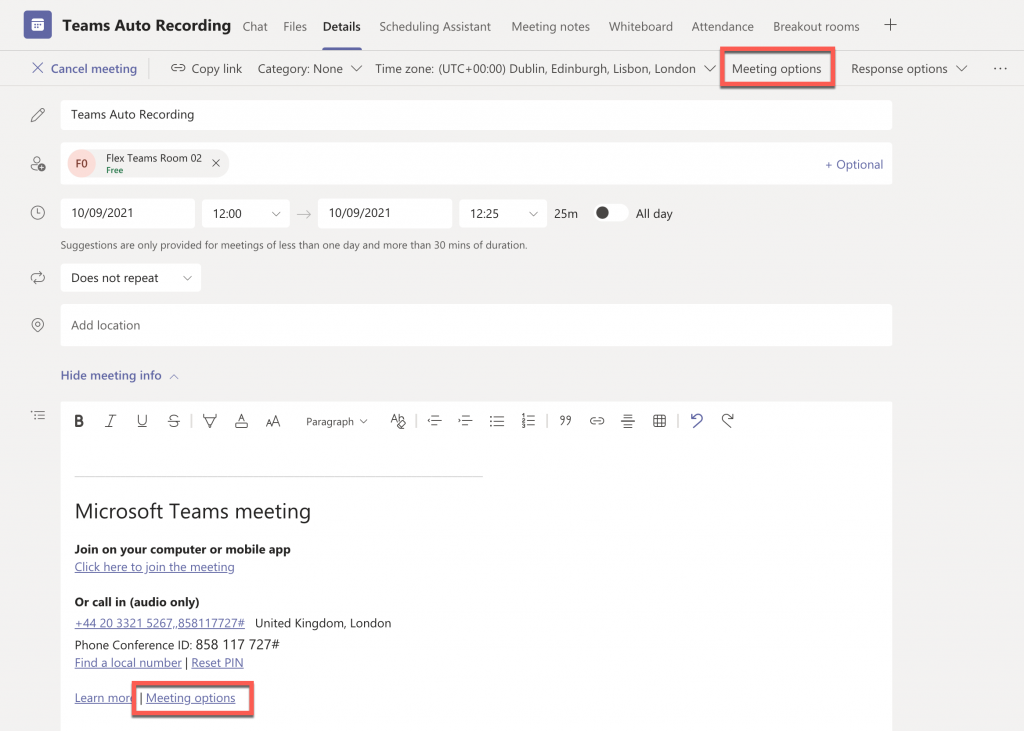Open the Paragraph style dropdown
The image size is (1024, 731).
[336, 422]
